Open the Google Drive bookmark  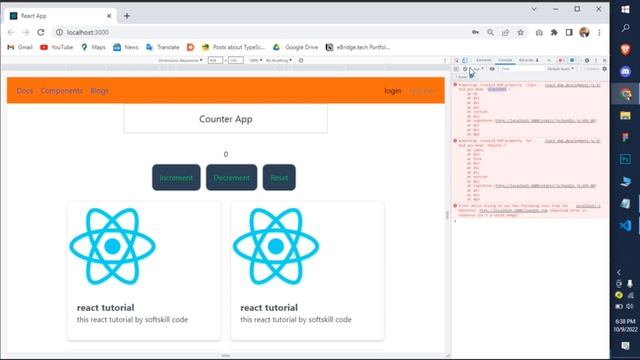(x=296, y=47)
